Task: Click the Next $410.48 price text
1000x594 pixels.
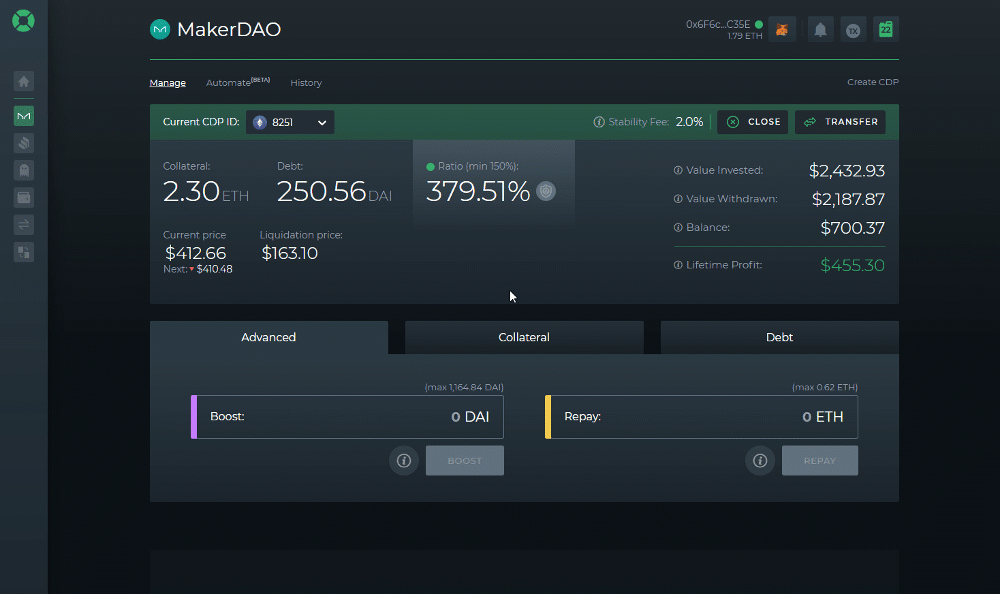Action: [x=198, y=269]
